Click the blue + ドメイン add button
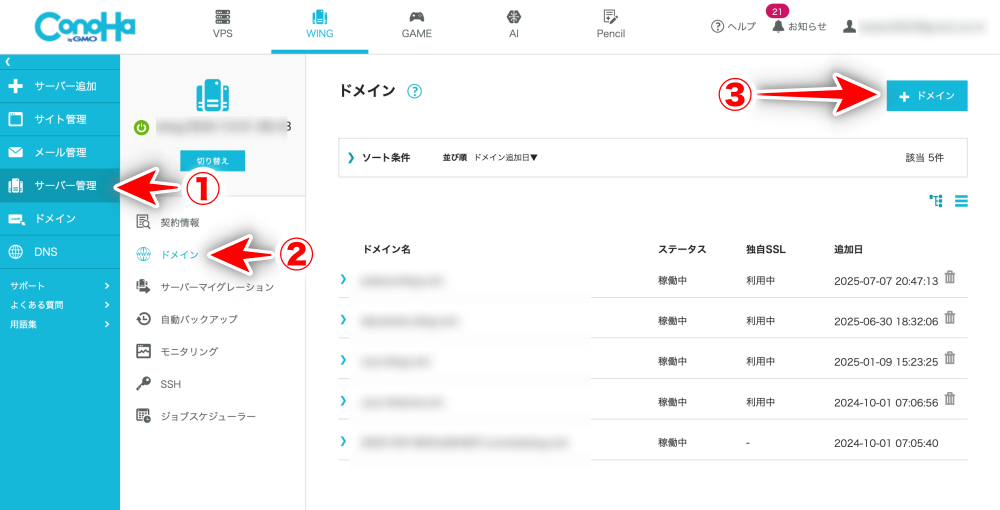 tap(927, 96)
